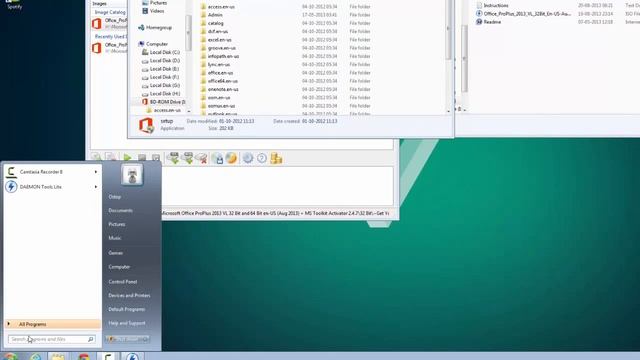Select the lync.en-us folder
The width and height of the screenshot is (640, 360).
[x=215, y=64]
